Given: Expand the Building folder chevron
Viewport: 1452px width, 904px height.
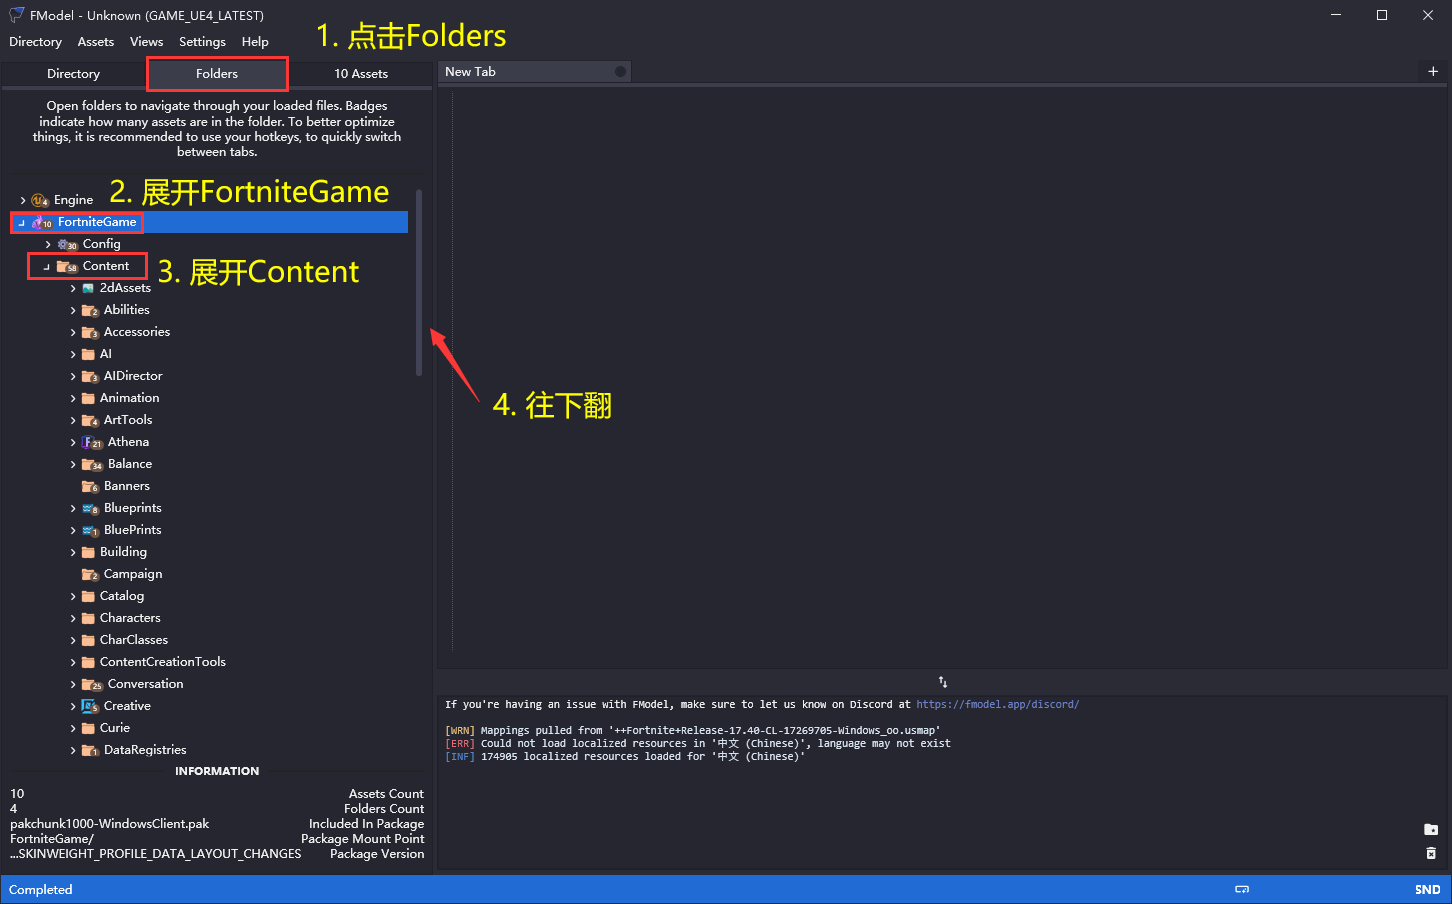Looking at the screenshot, I should point(73,552).
